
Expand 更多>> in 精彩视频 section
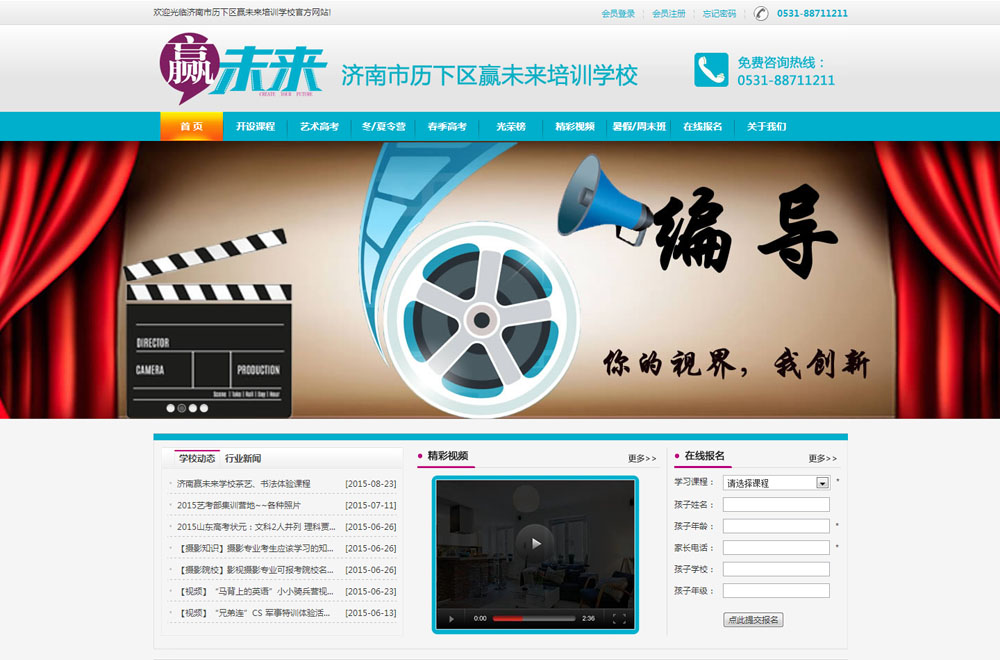tap(642, 459)
